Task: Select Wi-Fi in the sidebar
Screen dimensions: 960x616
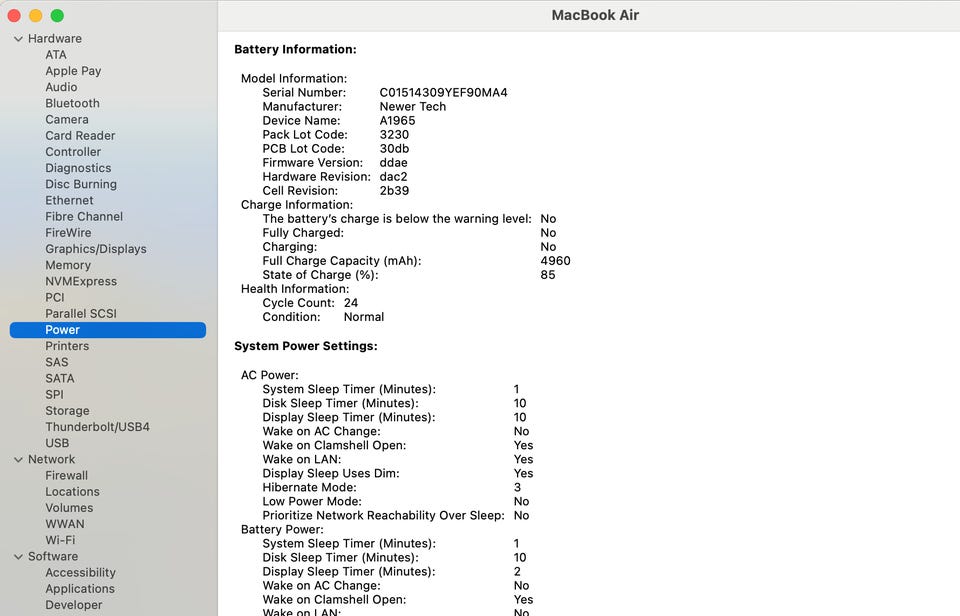Action: 60,540
